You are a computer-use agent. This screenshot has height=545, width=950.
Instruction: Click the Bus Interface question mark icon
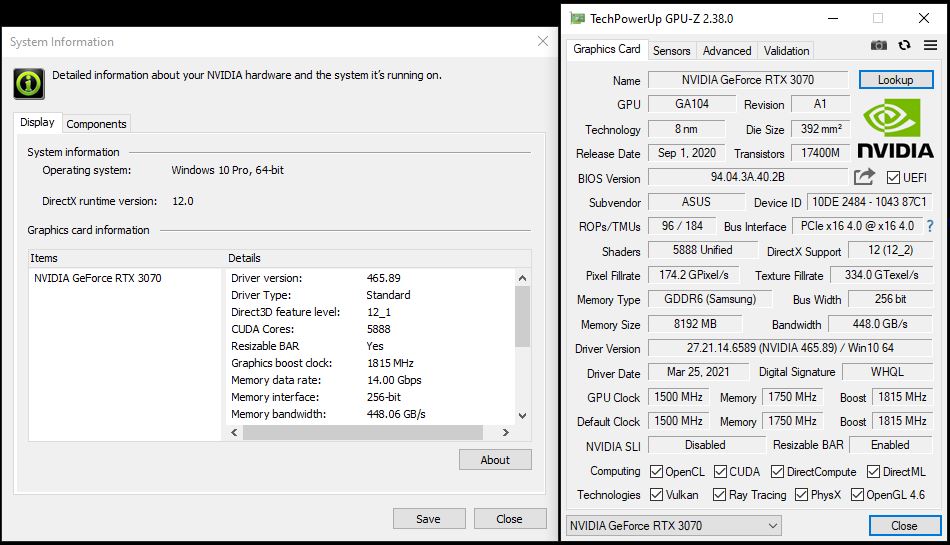(929, 226)
